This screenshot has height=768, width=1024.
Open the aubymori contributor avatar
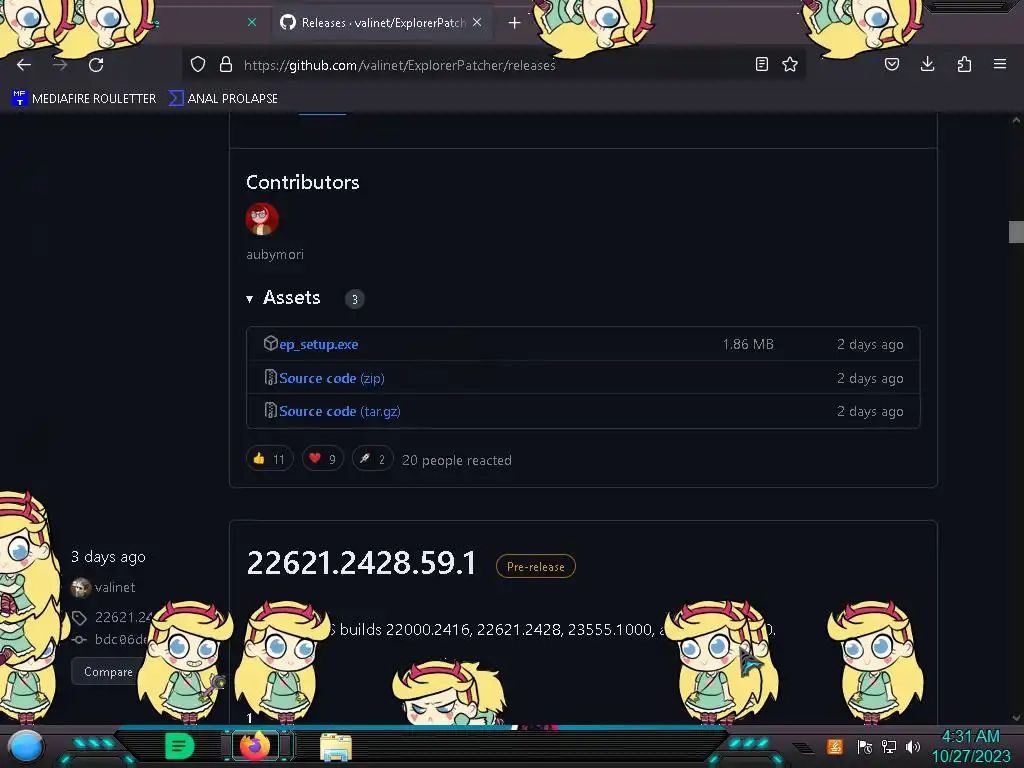pyautogui.click(x=262, y=219)
